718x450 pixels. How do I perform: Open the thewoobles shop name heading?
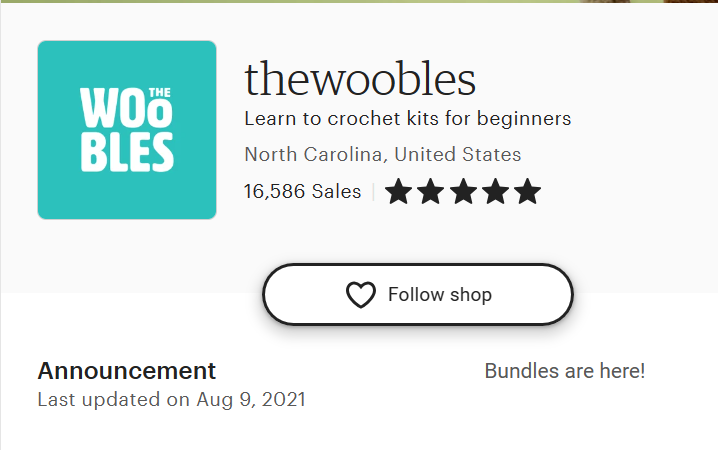(360, 79)
